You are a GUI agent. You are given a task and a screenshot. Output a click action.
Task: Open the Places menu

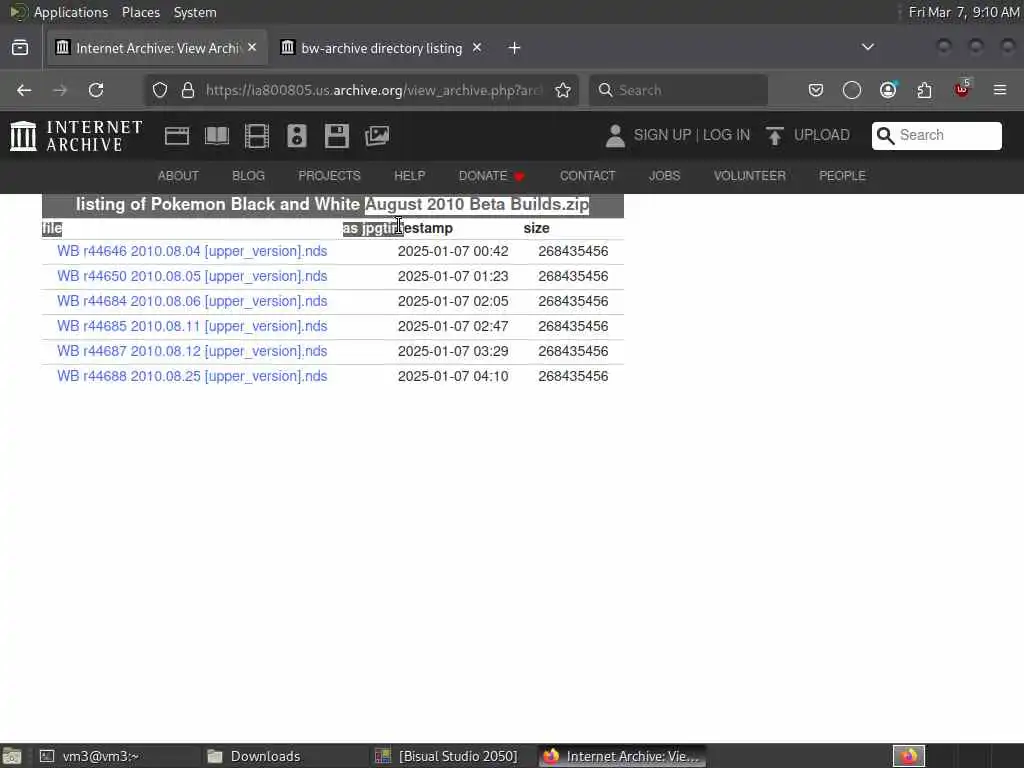tap(140, 12)
